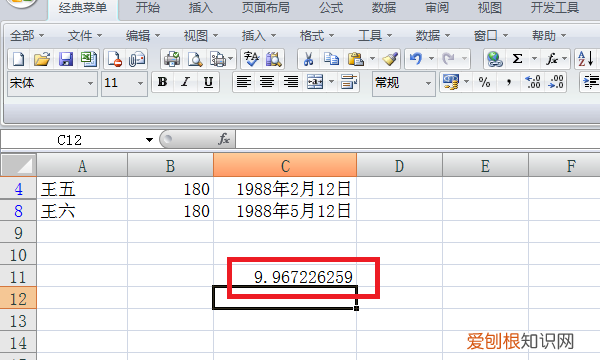Open the 编辑 menu
The height and width of the screenshot is (360, 600).
[x=143, y=36]
